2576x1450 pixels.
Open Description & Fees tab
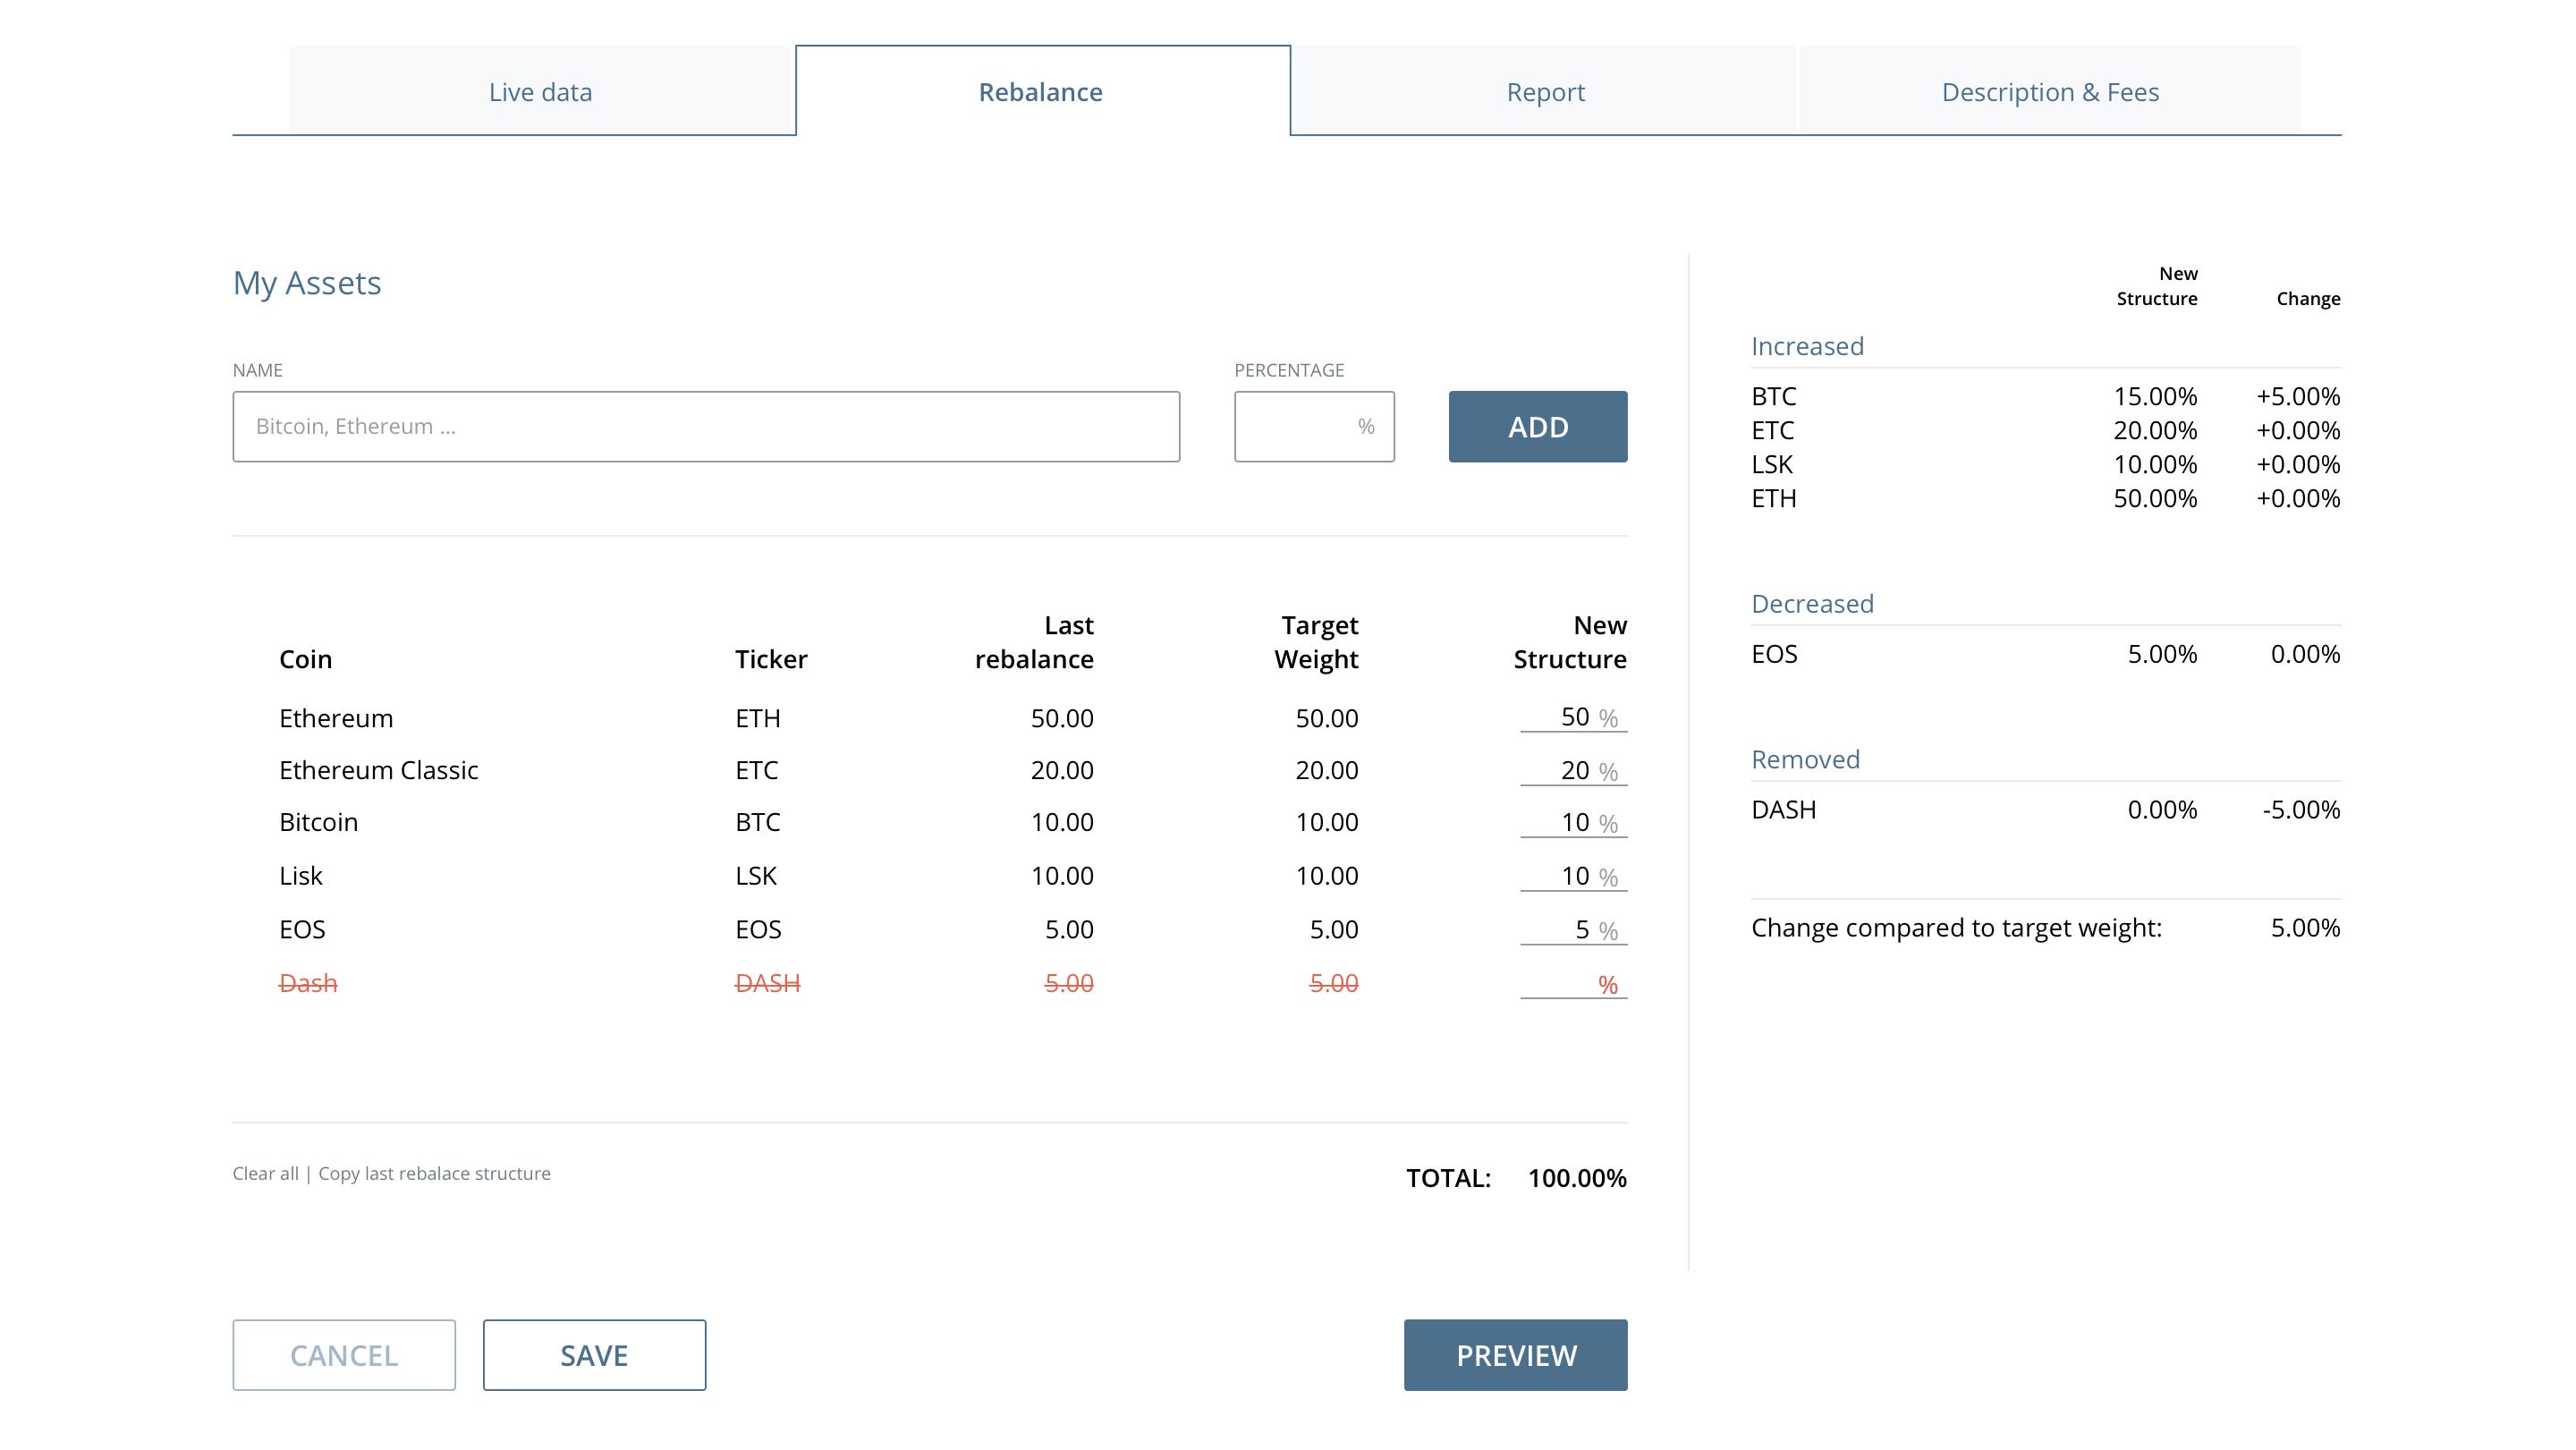2050,92
